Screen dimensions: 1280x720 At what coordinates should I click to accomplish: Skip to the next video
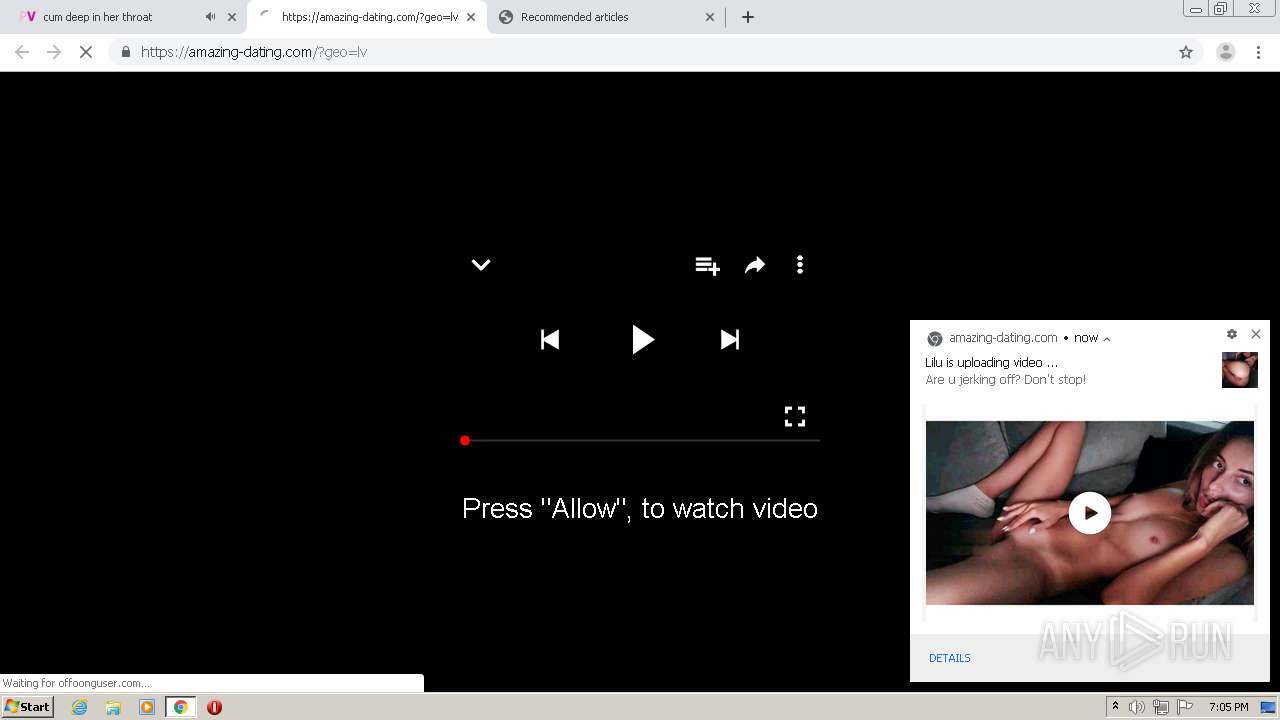click(730, 340)
